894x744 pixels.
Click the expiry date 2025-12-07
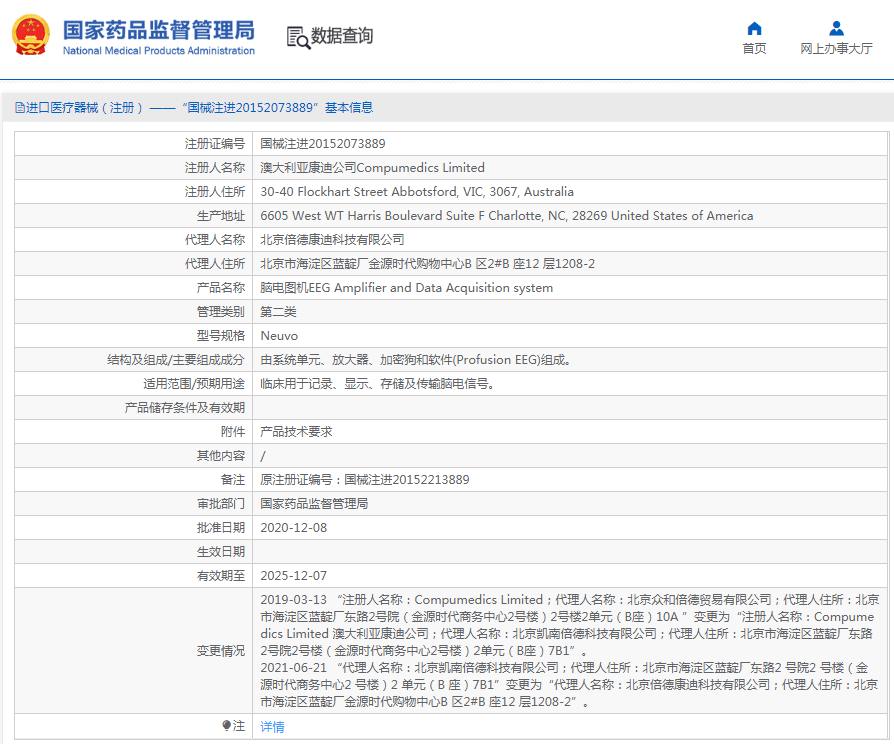point(293,576)
